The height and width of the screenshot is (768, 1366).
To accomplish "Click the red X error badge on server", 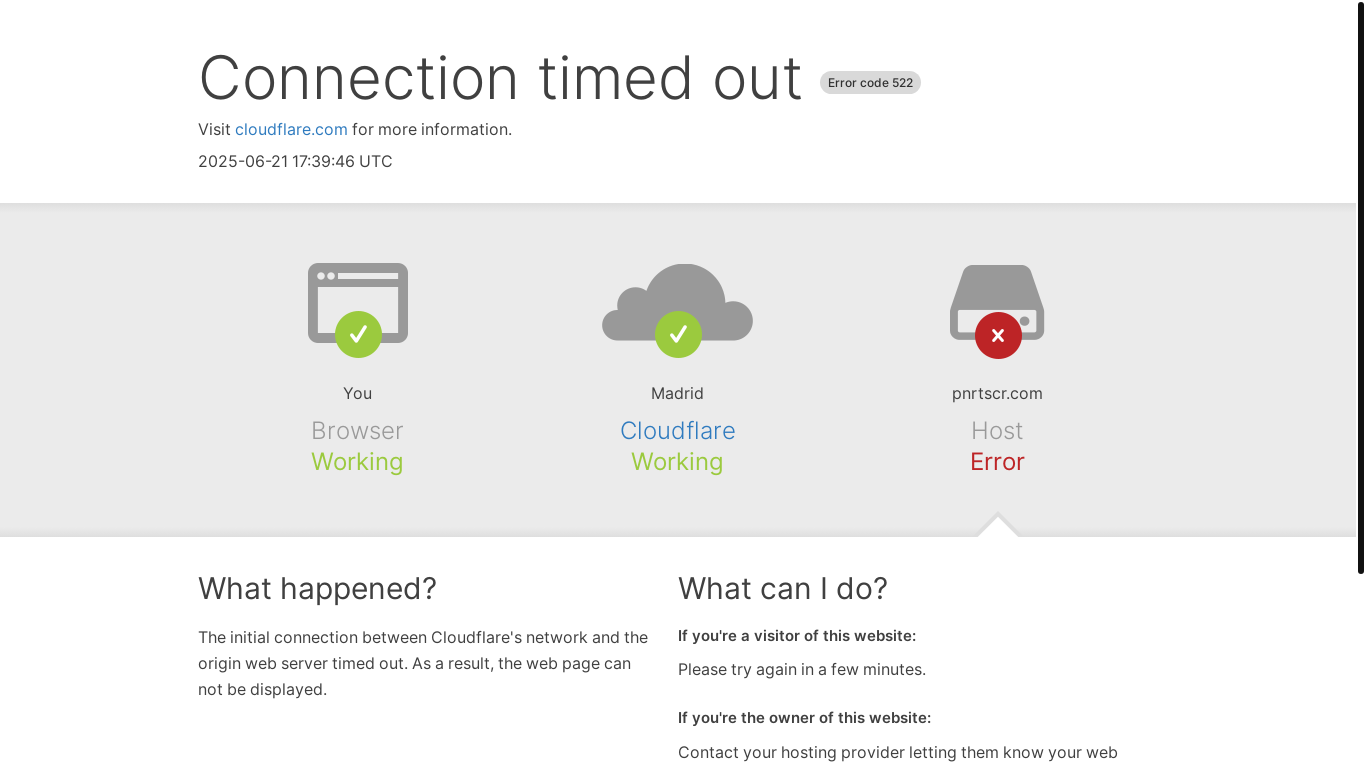I will pyautogui.click(x=998, y=336).
